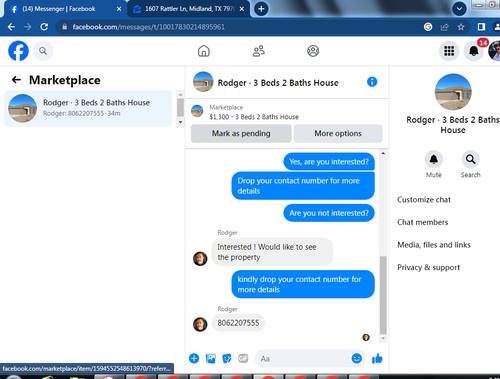500x379 pixels.
Task: Click the large house photo in right panel
Action: 453,92
